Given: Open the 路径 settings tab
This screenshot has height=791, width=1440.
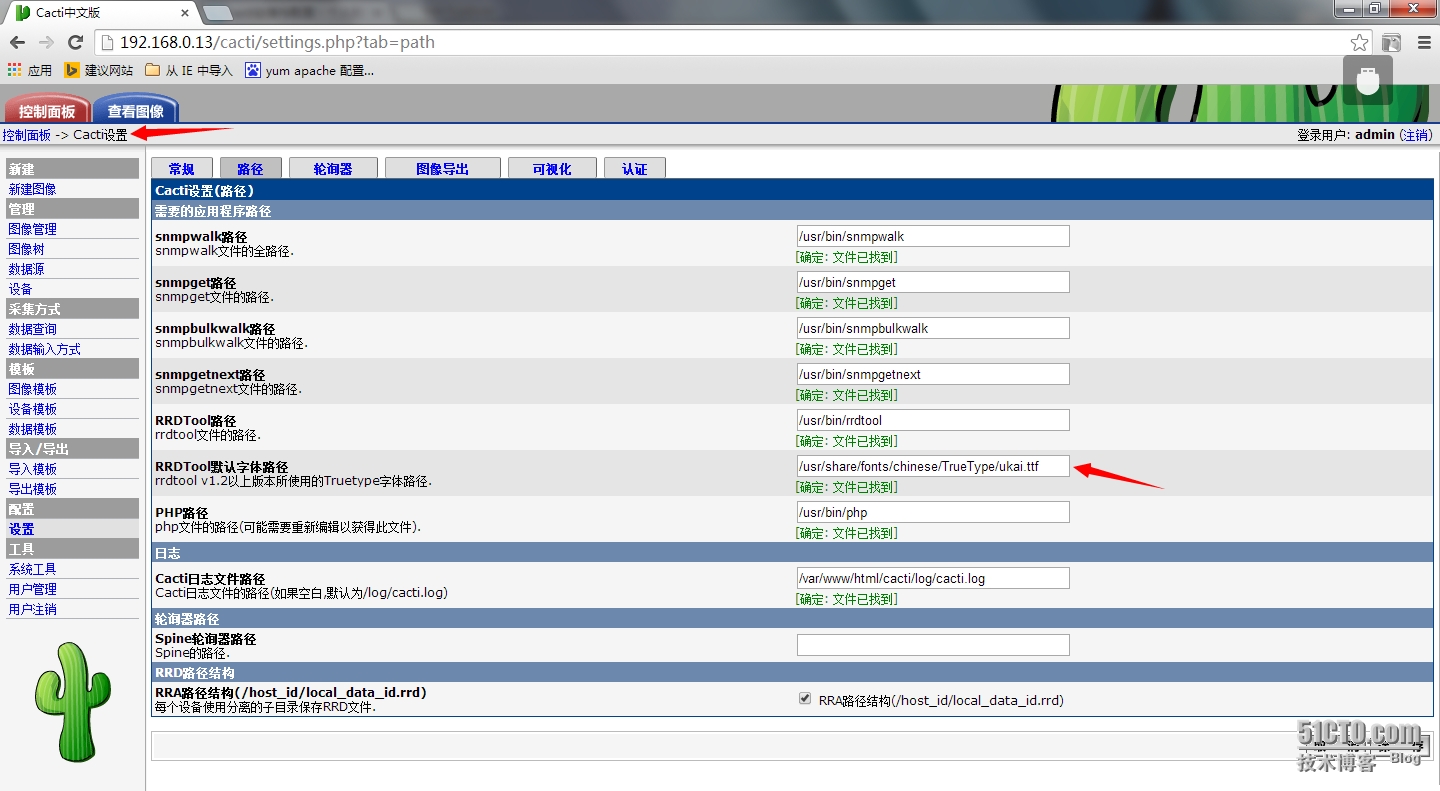Looking at the screenshot, I should 250,168.
